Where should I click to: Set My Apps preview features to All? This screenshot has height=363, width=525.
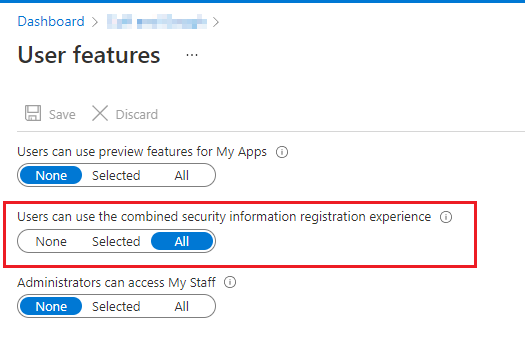[x=181, y=175]
